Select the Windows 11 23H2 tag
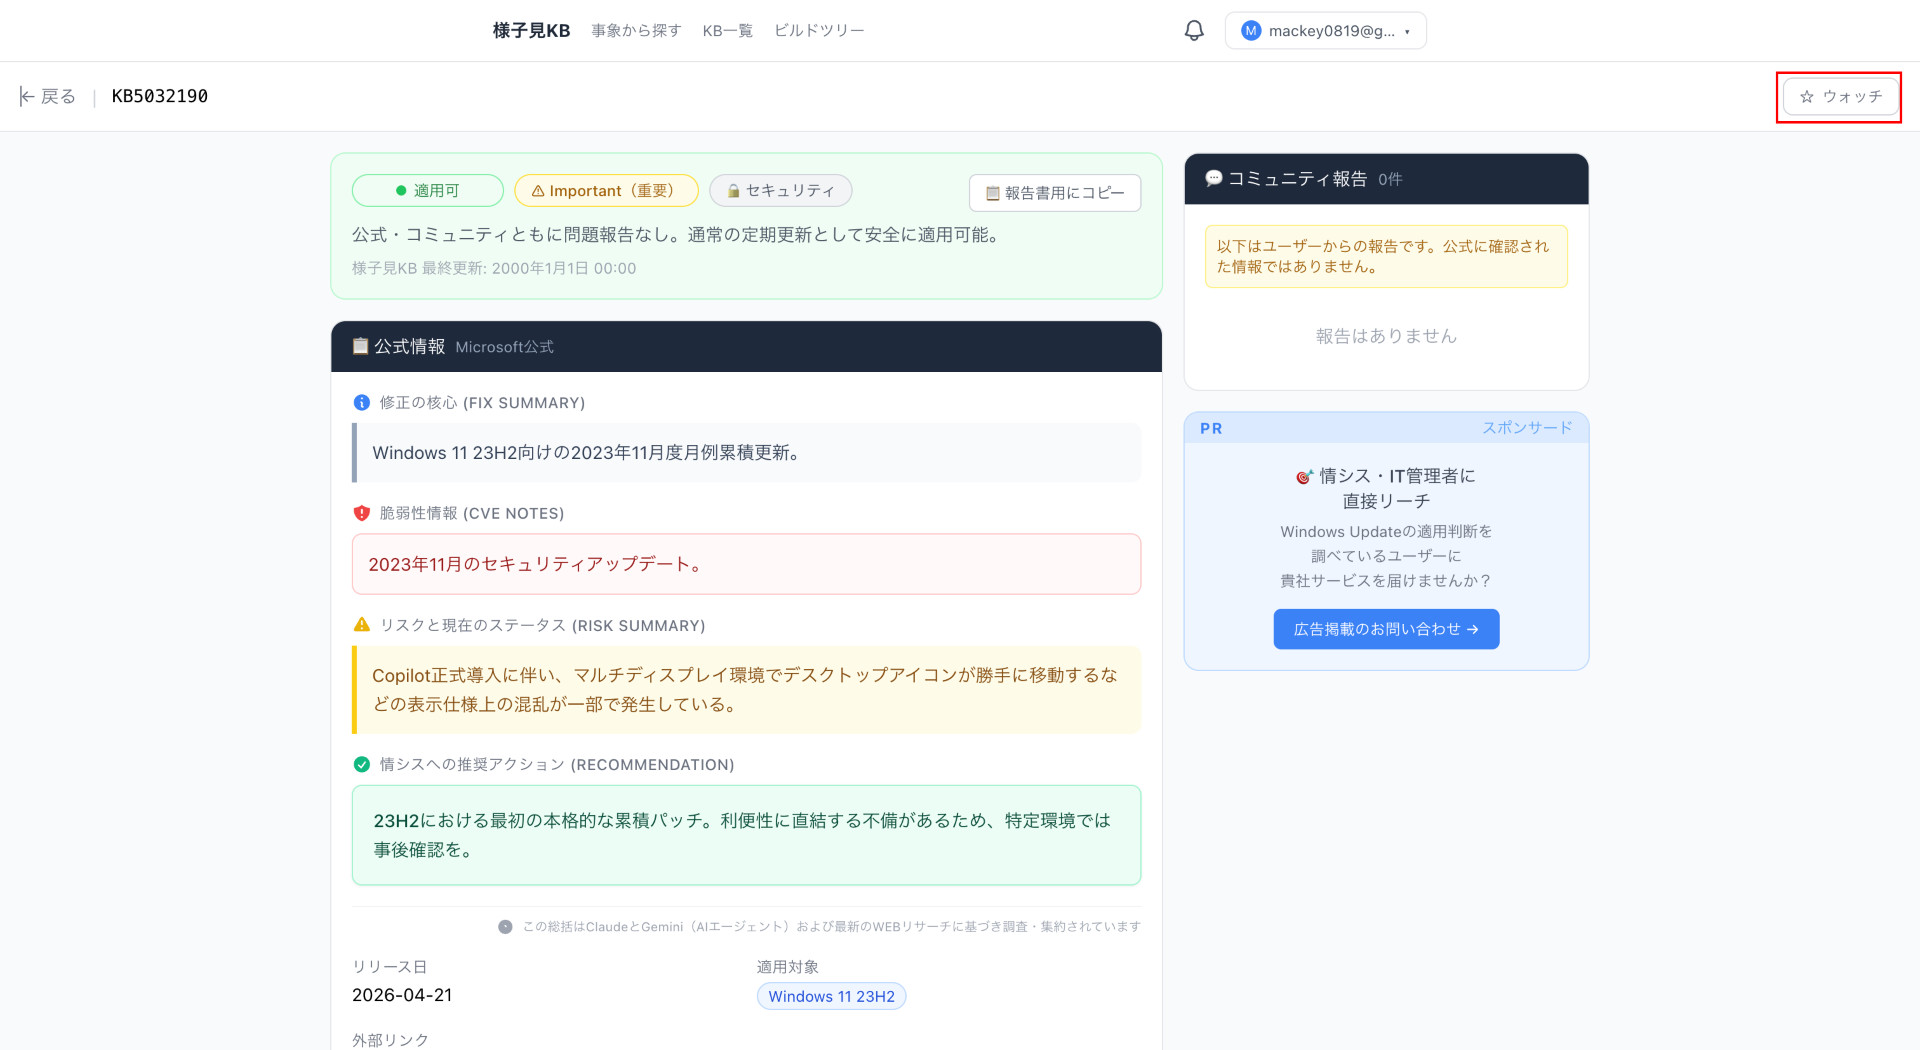Viewport: 1920px width, 1050px height. click(831, 996)
